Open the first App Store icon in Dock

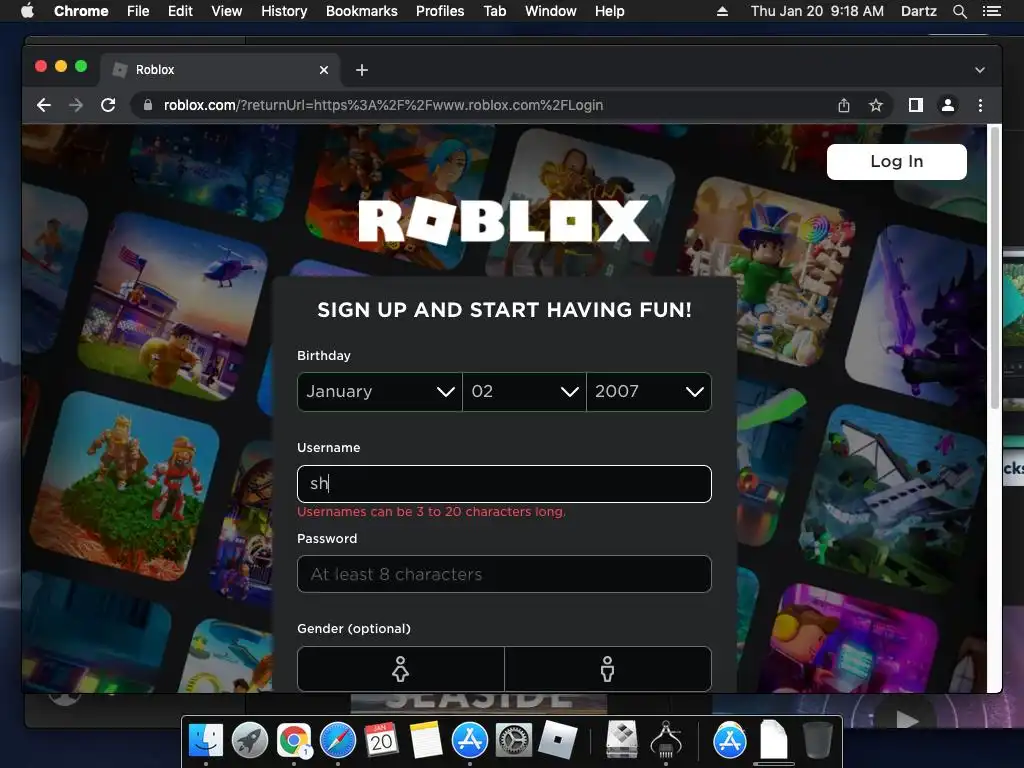[x=470, y=741]
